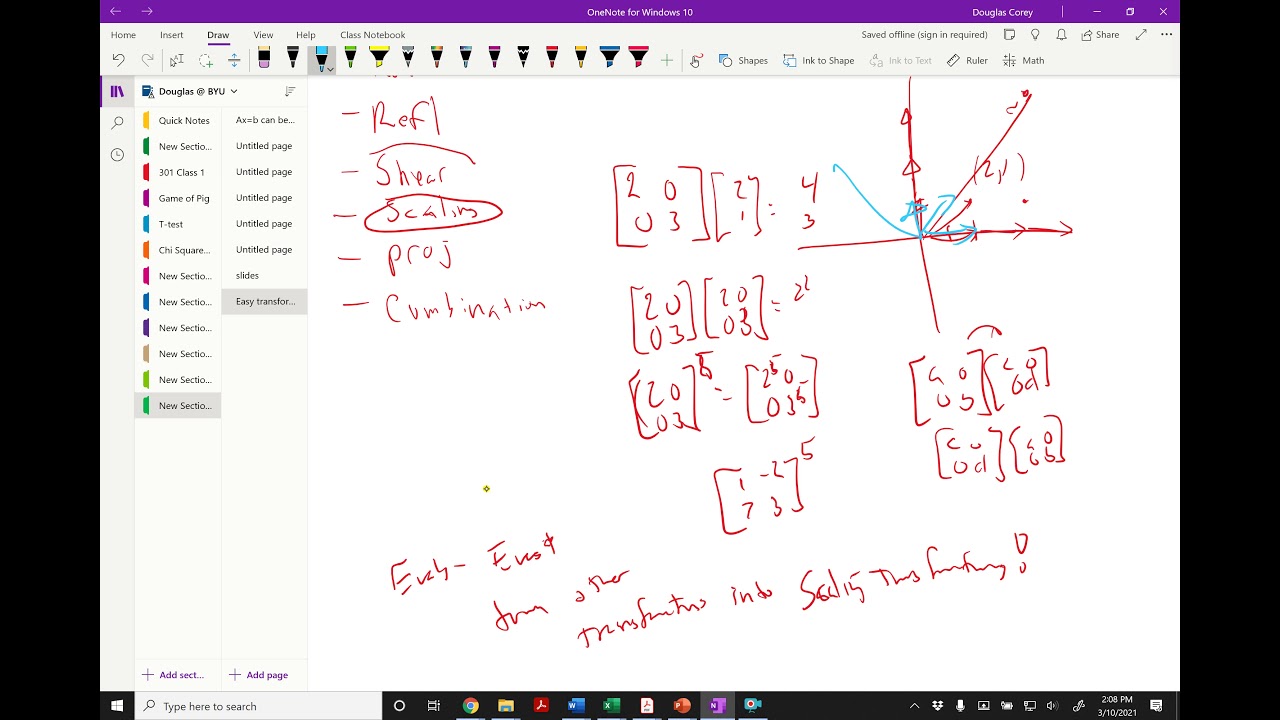
Task: Add a new pen with plus icon
Action: pos(667,60)
